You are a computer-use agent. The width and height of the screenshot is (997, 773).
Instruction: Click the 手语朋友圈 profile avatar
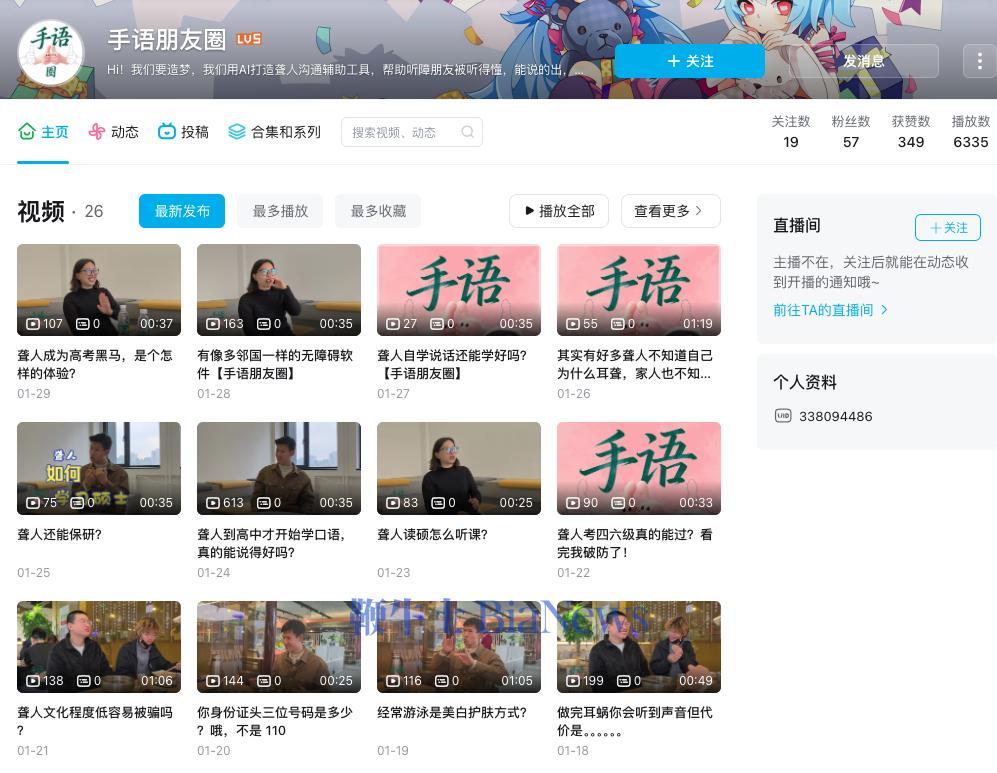51,53
